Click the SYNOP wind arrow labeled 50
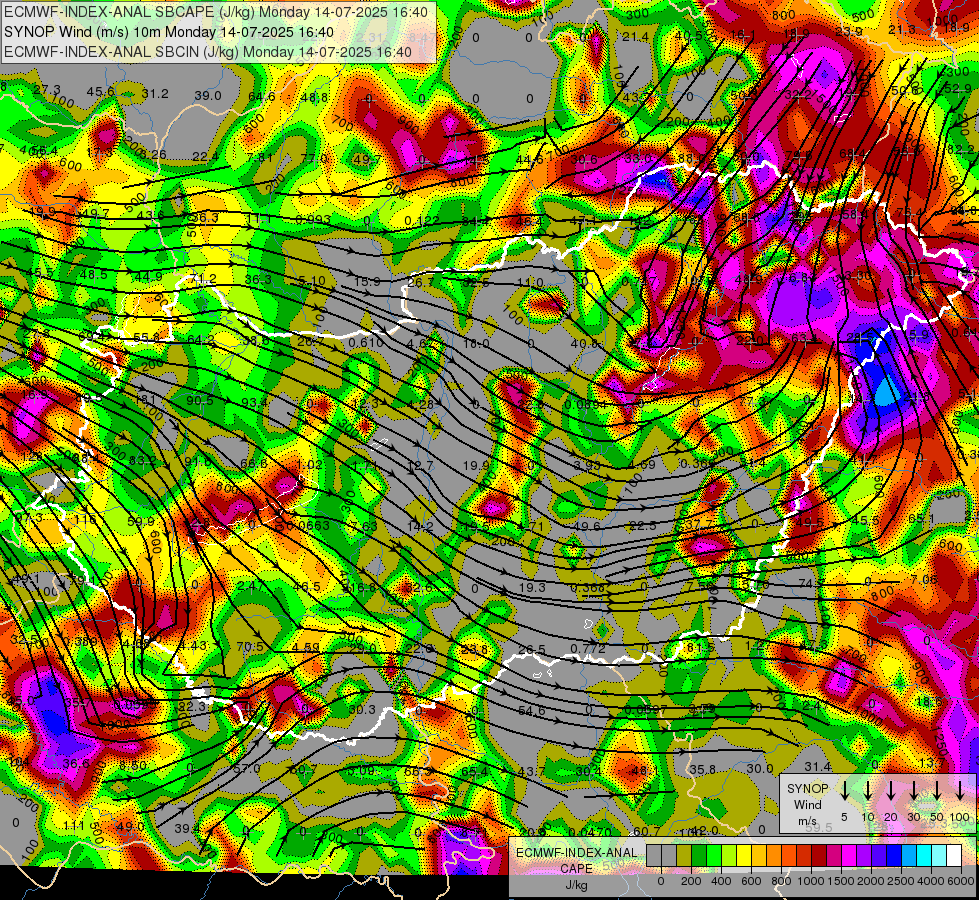Viewport: 979px width, 900px height. click(x=937, y=790)
